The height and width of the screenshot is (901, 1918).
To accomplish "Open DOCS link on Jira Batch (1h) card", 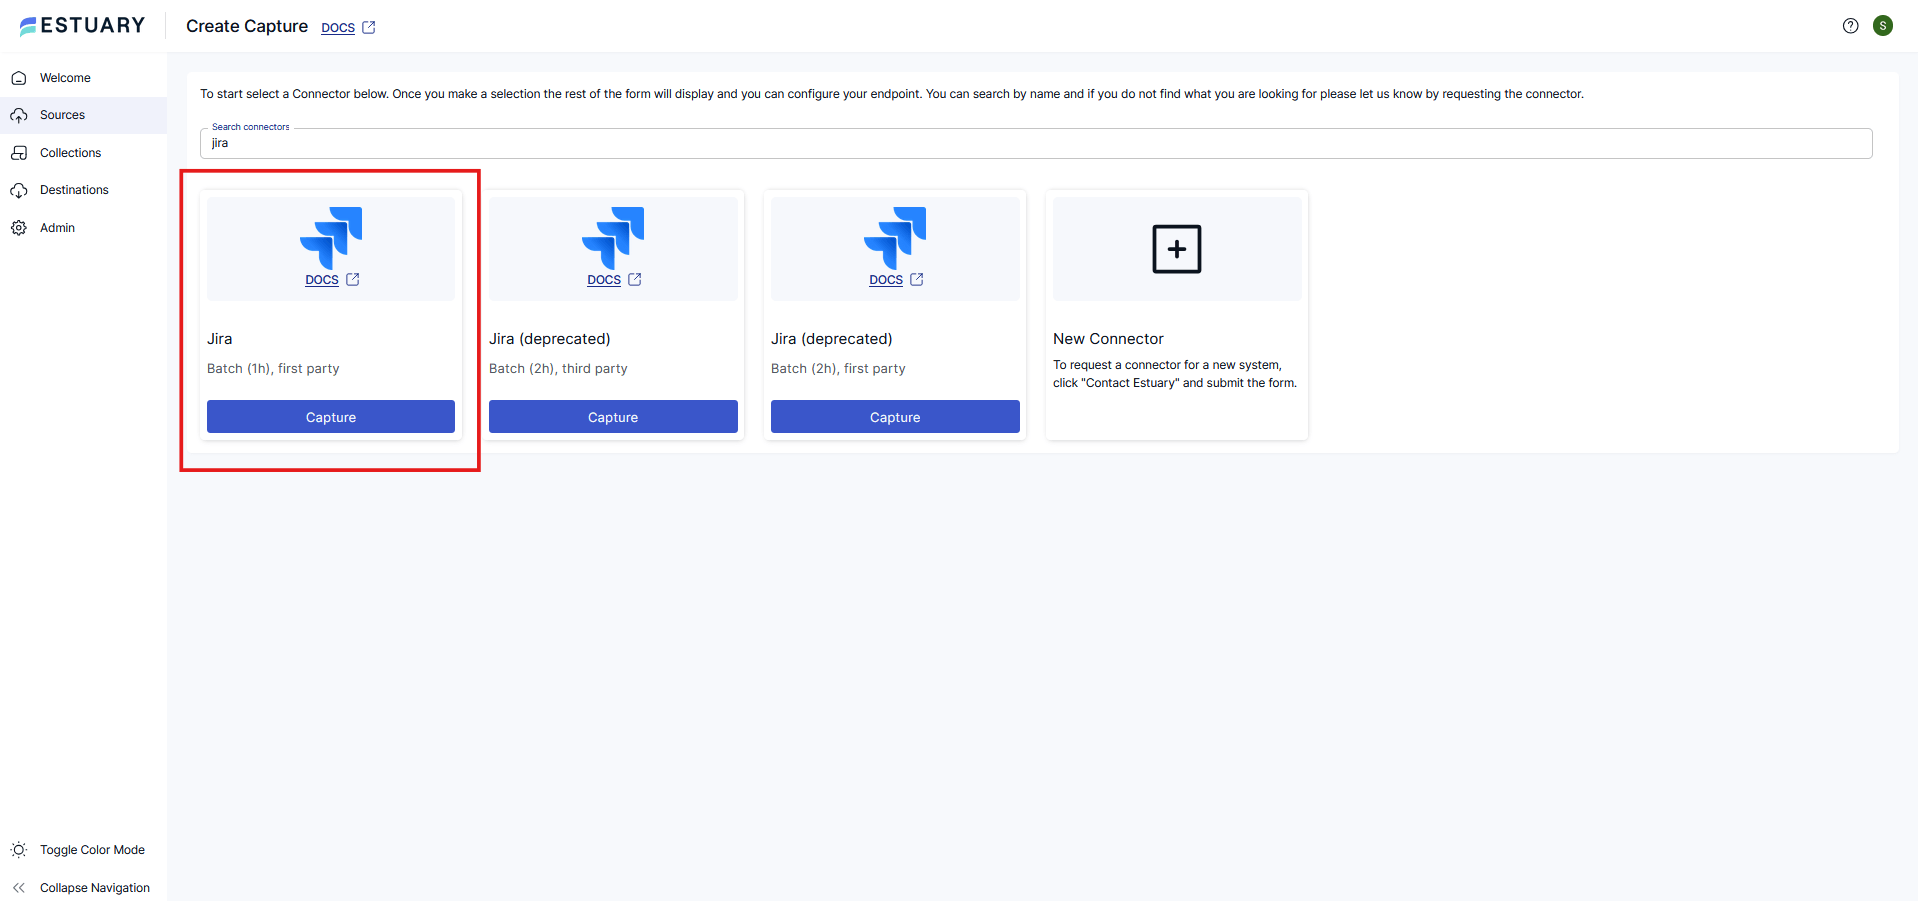I will pyautogui.click(x=322, y=280).
